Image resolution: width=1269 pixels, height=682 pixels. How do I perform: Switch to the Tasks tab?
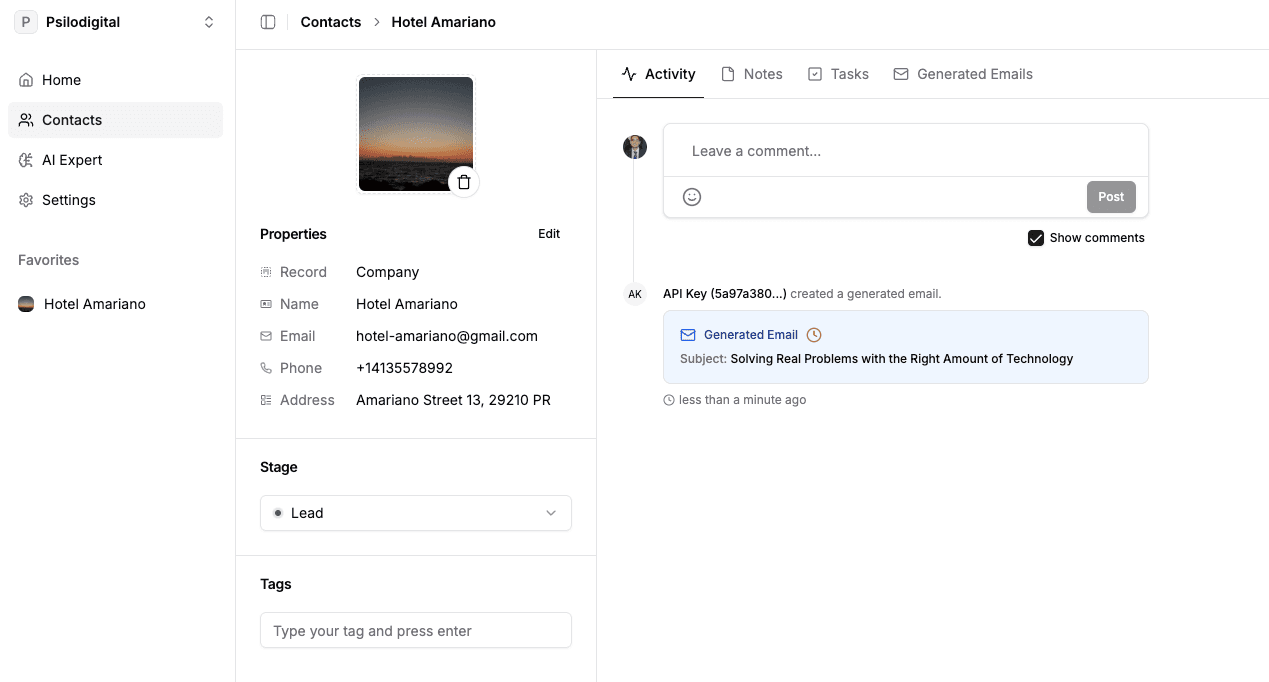(x=838, y=74)
